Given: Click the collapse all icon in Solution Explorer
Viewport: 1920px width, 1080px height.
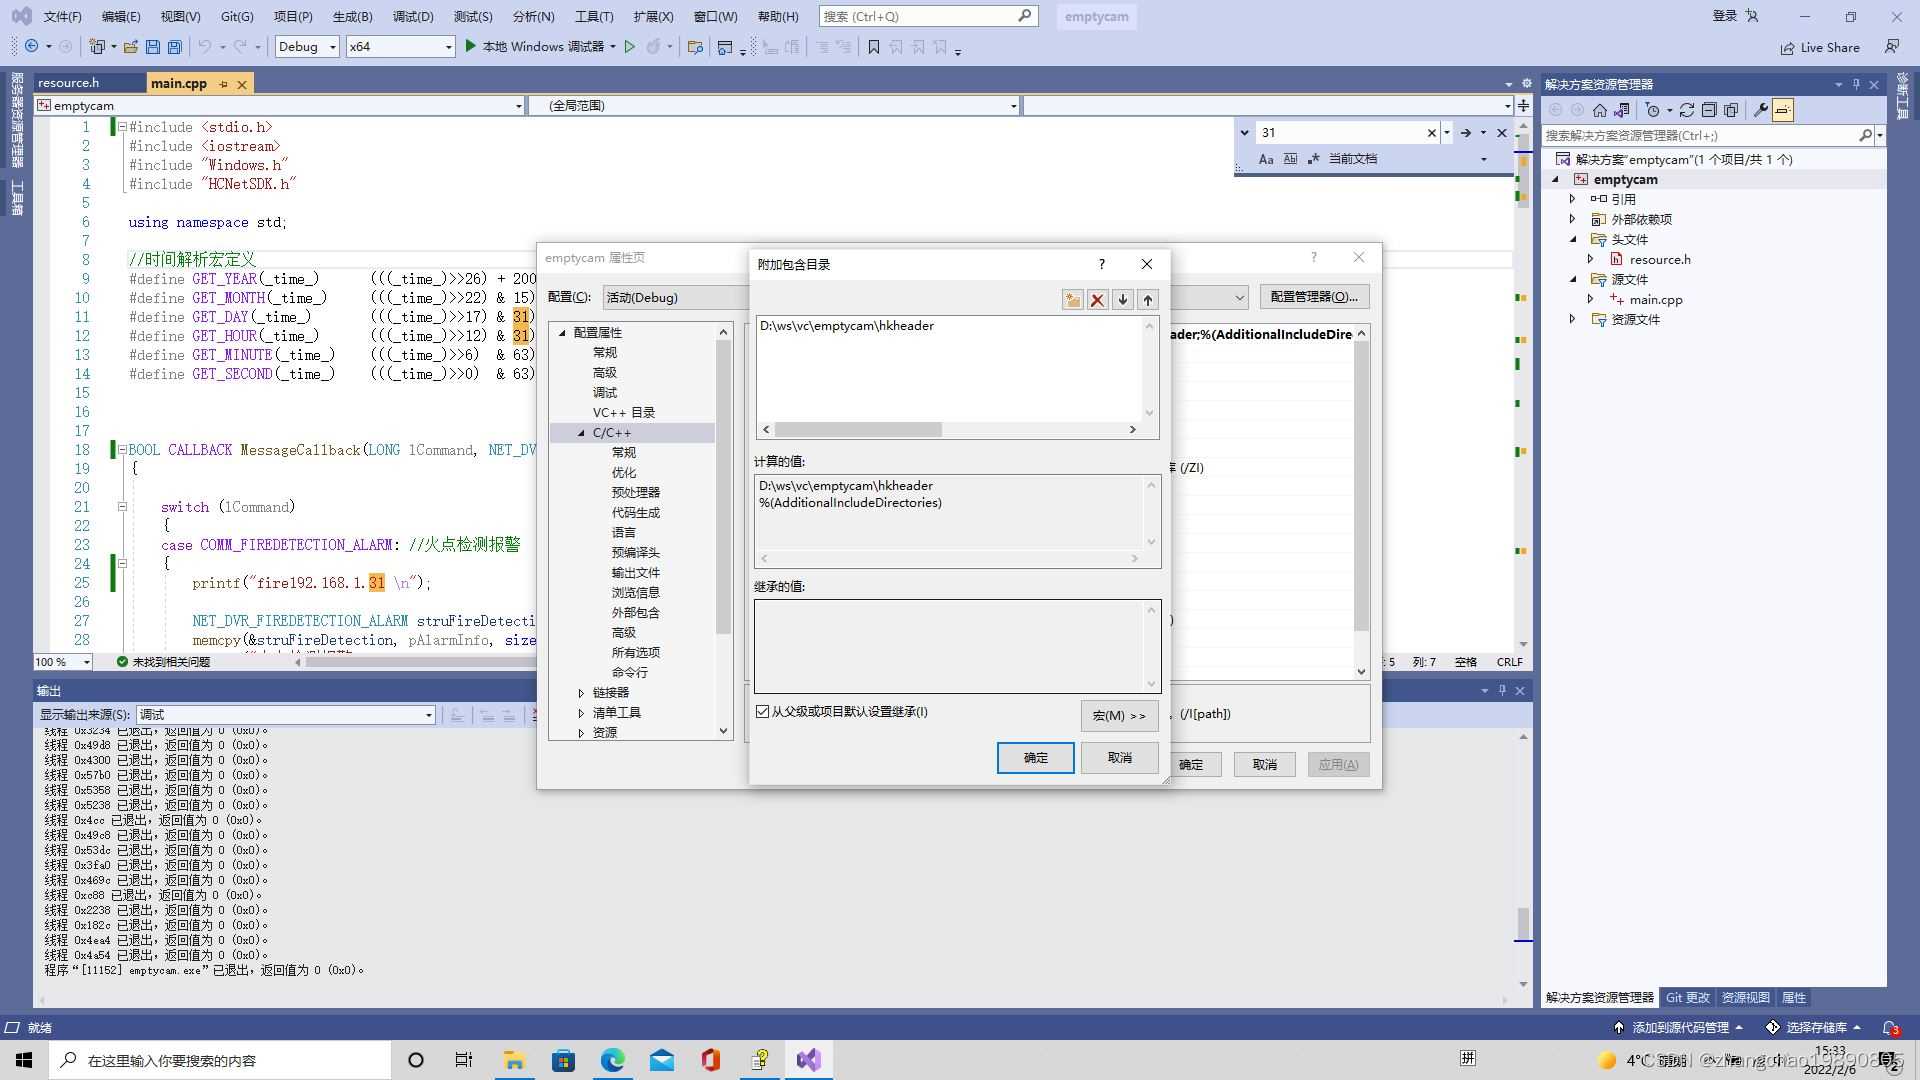Looking at the screenshot, I should pyautogui.click(x=1709, y=110).
